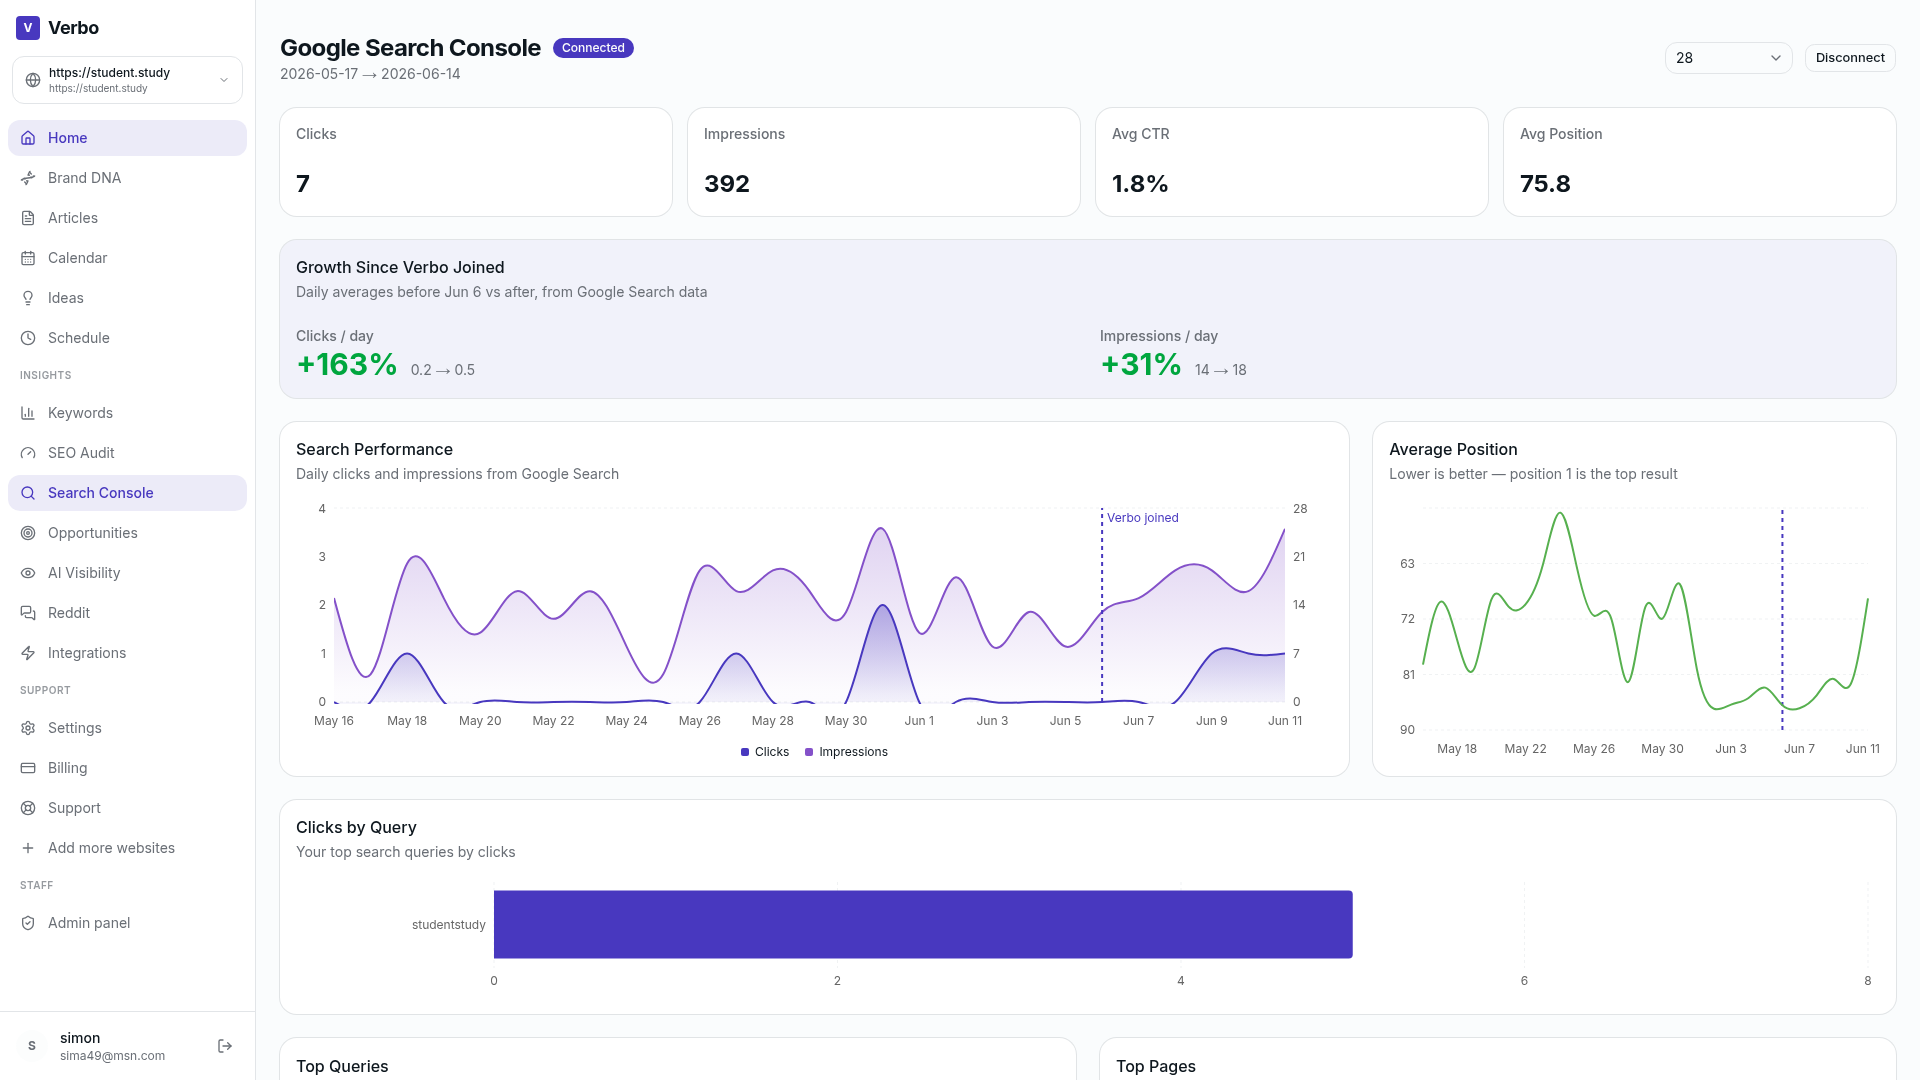Select the Reddit chat icon

pyautogui.click(x=28, y=613)
